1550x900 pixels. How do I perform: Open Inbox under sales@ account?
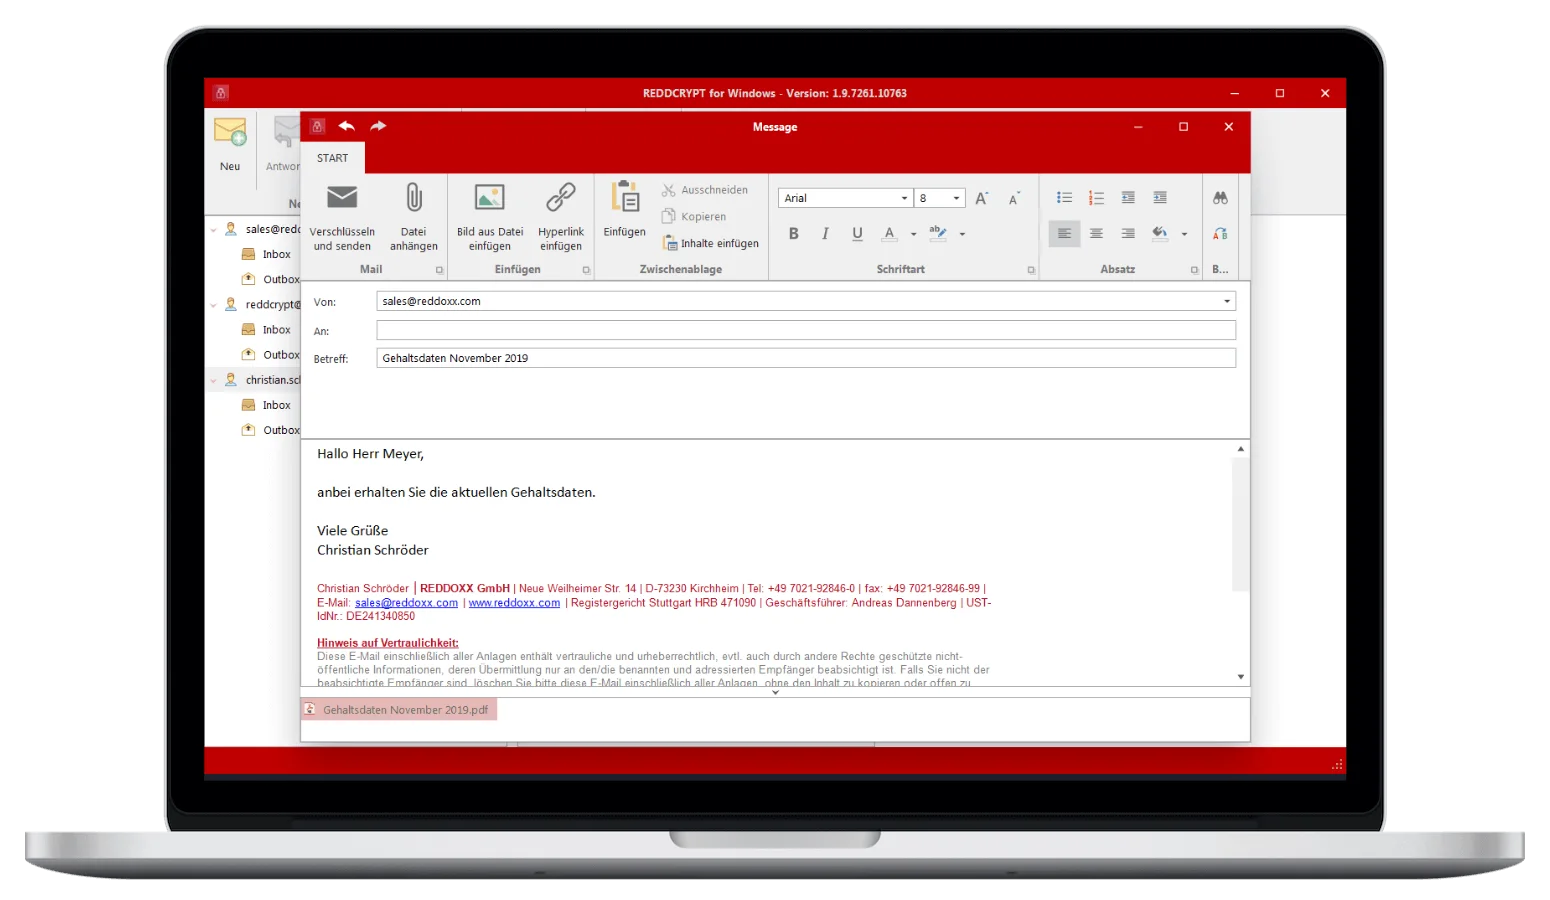coord(267,255)
